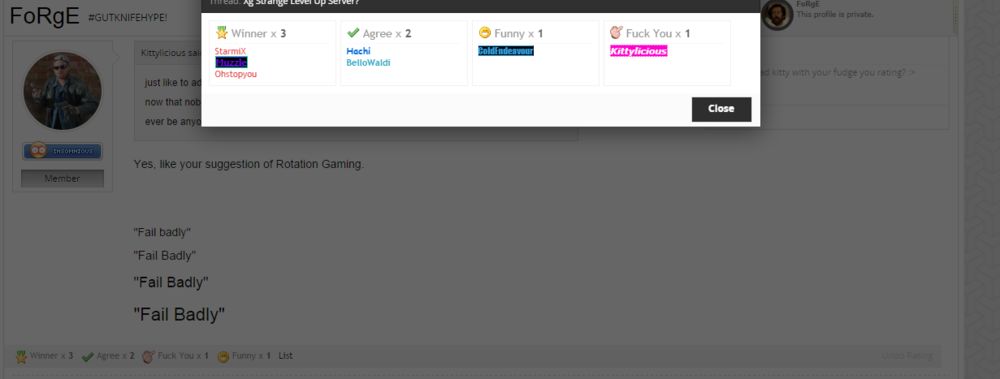Screen dimensions: 1000x379
Task: Click the Member rank banner
Action: click(62, 179)
